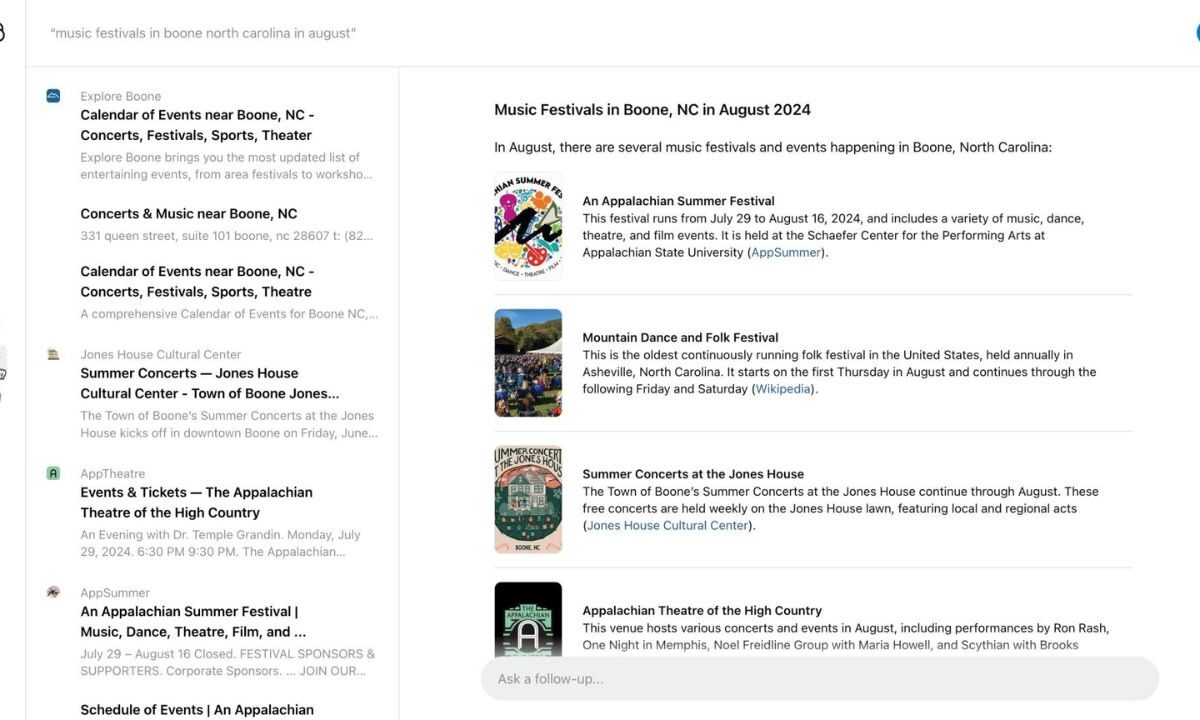Viewport: 1200px width, 720px height.
Task: Open the Summer Concerts Jones House poster thumbnail
Action: click(528, 499)
